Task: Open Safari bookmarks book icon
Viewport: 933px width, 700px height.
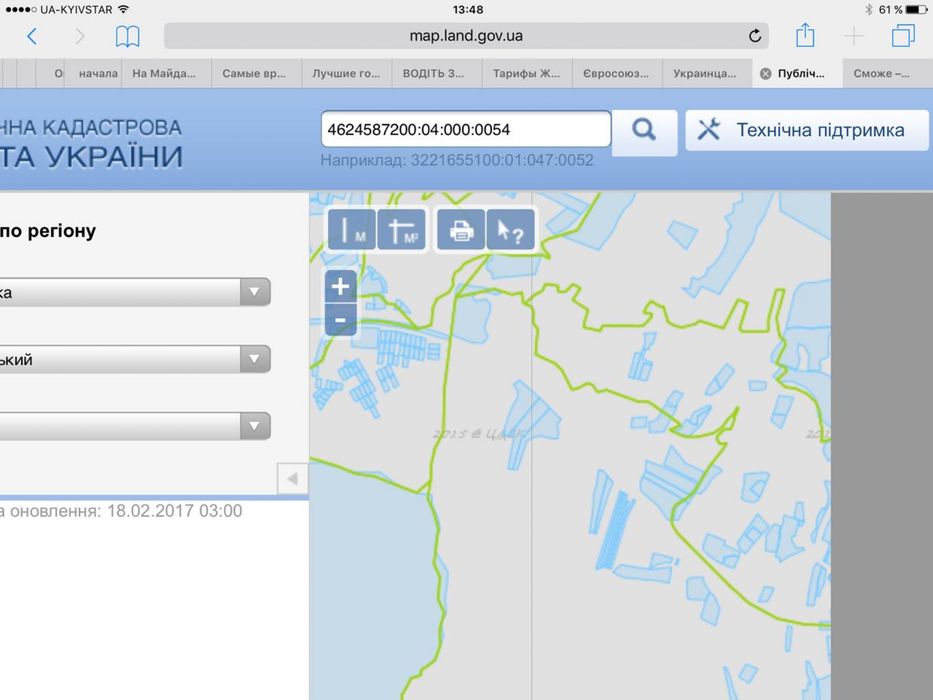Action: [127, 36]
